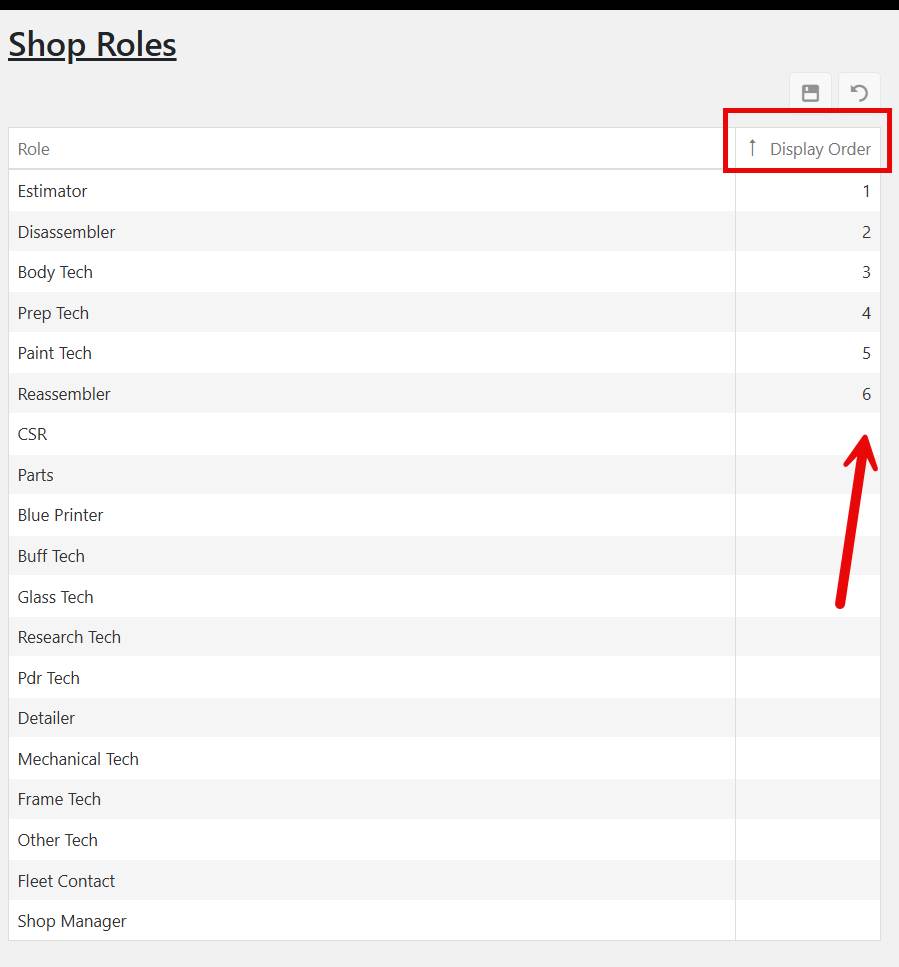The width and height of the screenshot is (899, 967).
Task: Click the Prep Tech role cell
Action: coord(53,313)
